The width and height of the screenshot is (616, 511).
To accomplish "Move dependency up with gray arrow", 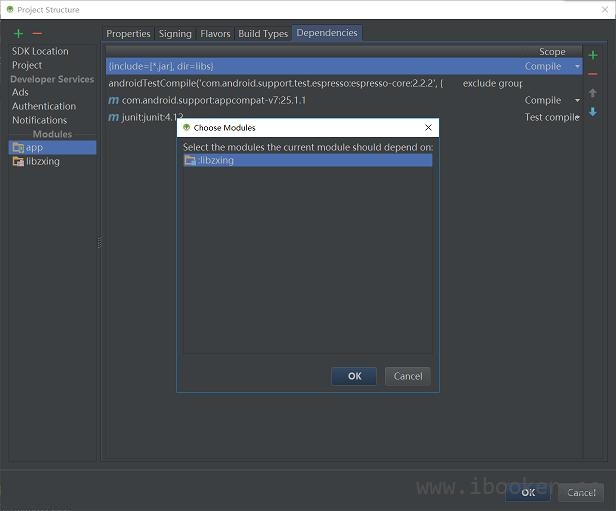I will (x=593, y=93).
